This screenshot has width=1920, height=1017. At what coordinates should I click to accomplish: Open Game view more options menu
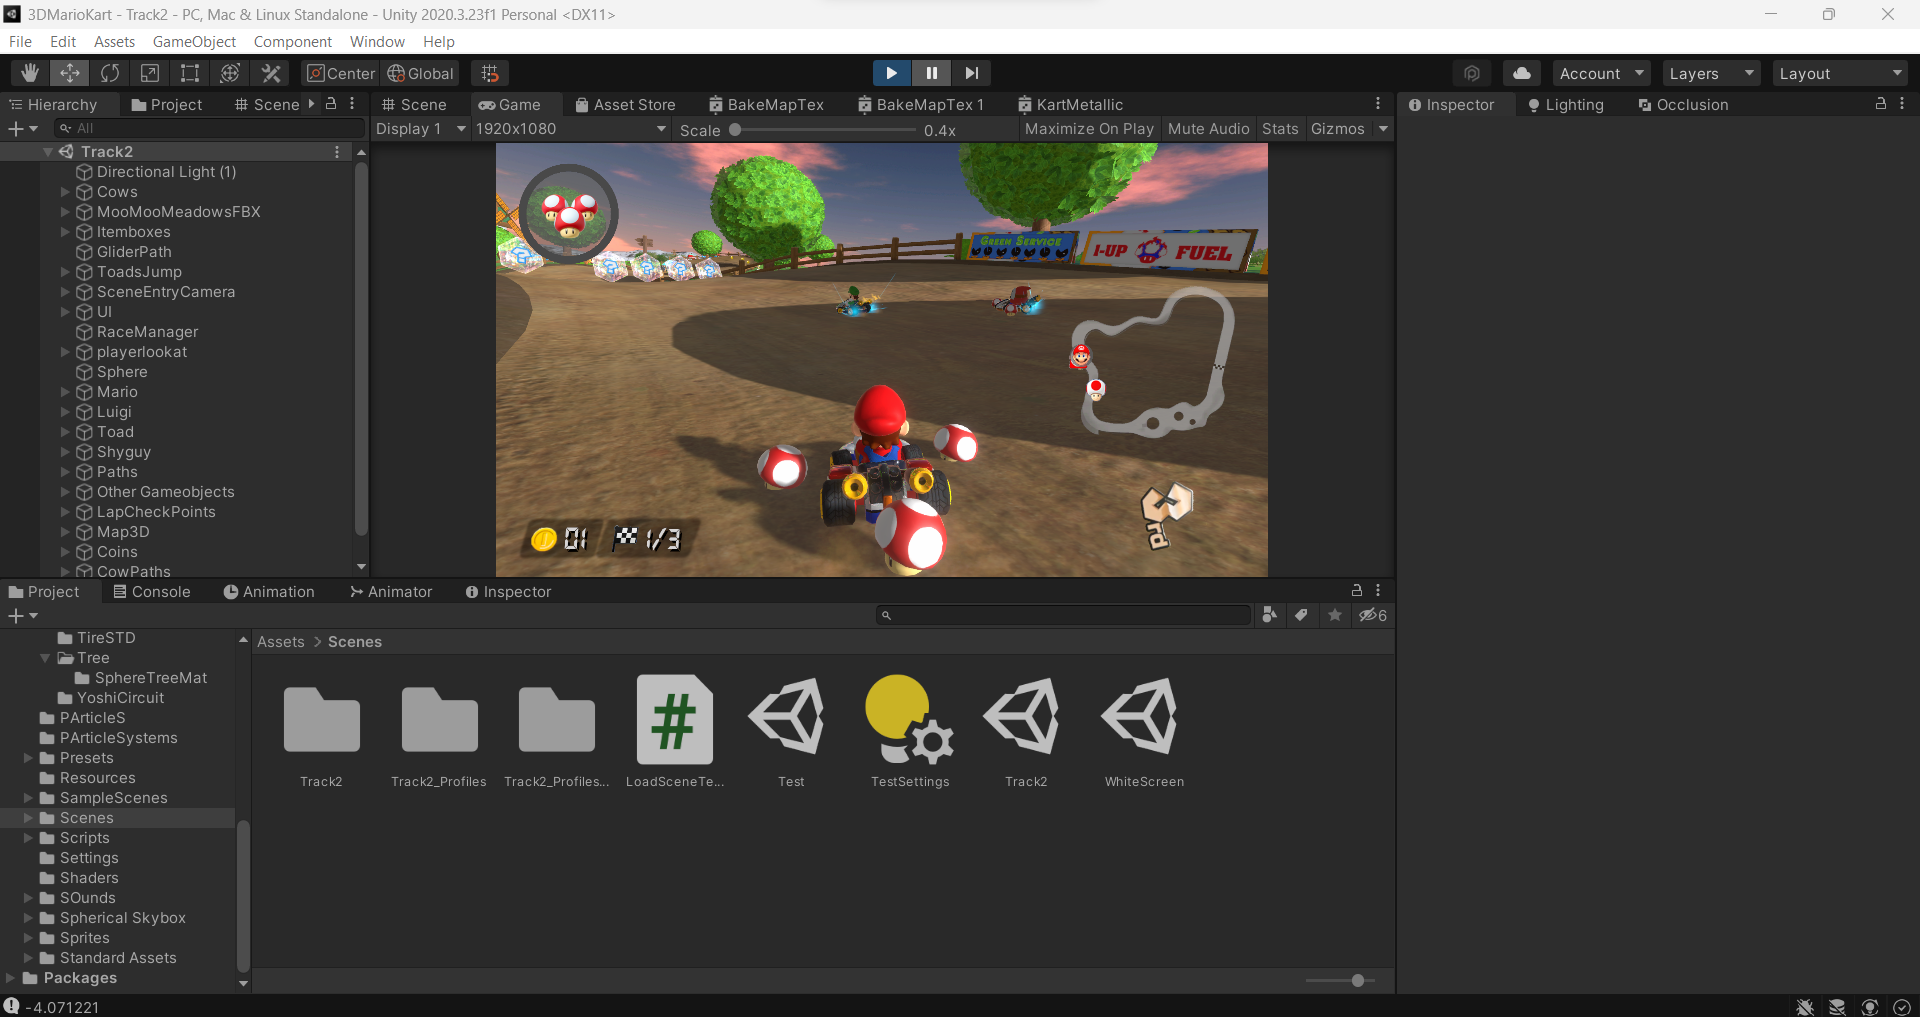[x=1378, y=104]
